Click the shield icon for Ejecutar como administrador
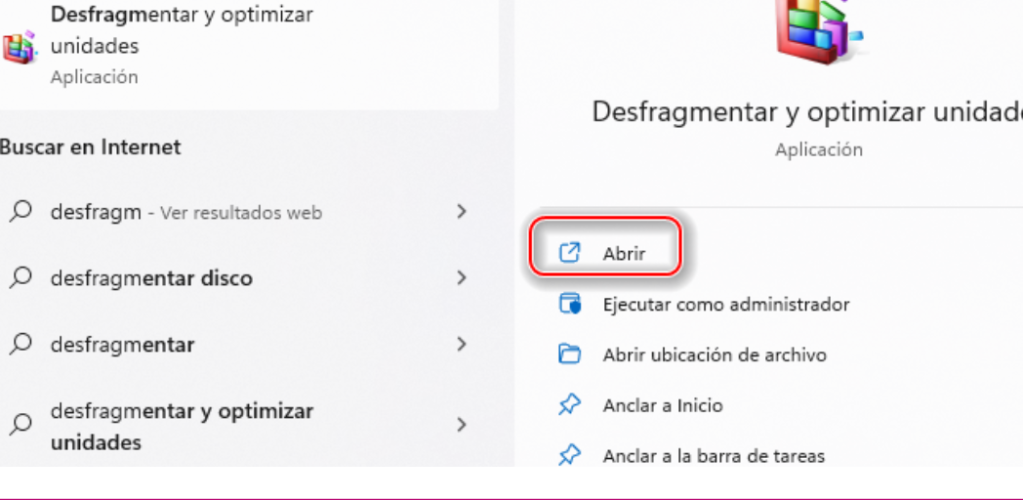The height and width of the screenshot is (500, 1023). coord(568,304)
